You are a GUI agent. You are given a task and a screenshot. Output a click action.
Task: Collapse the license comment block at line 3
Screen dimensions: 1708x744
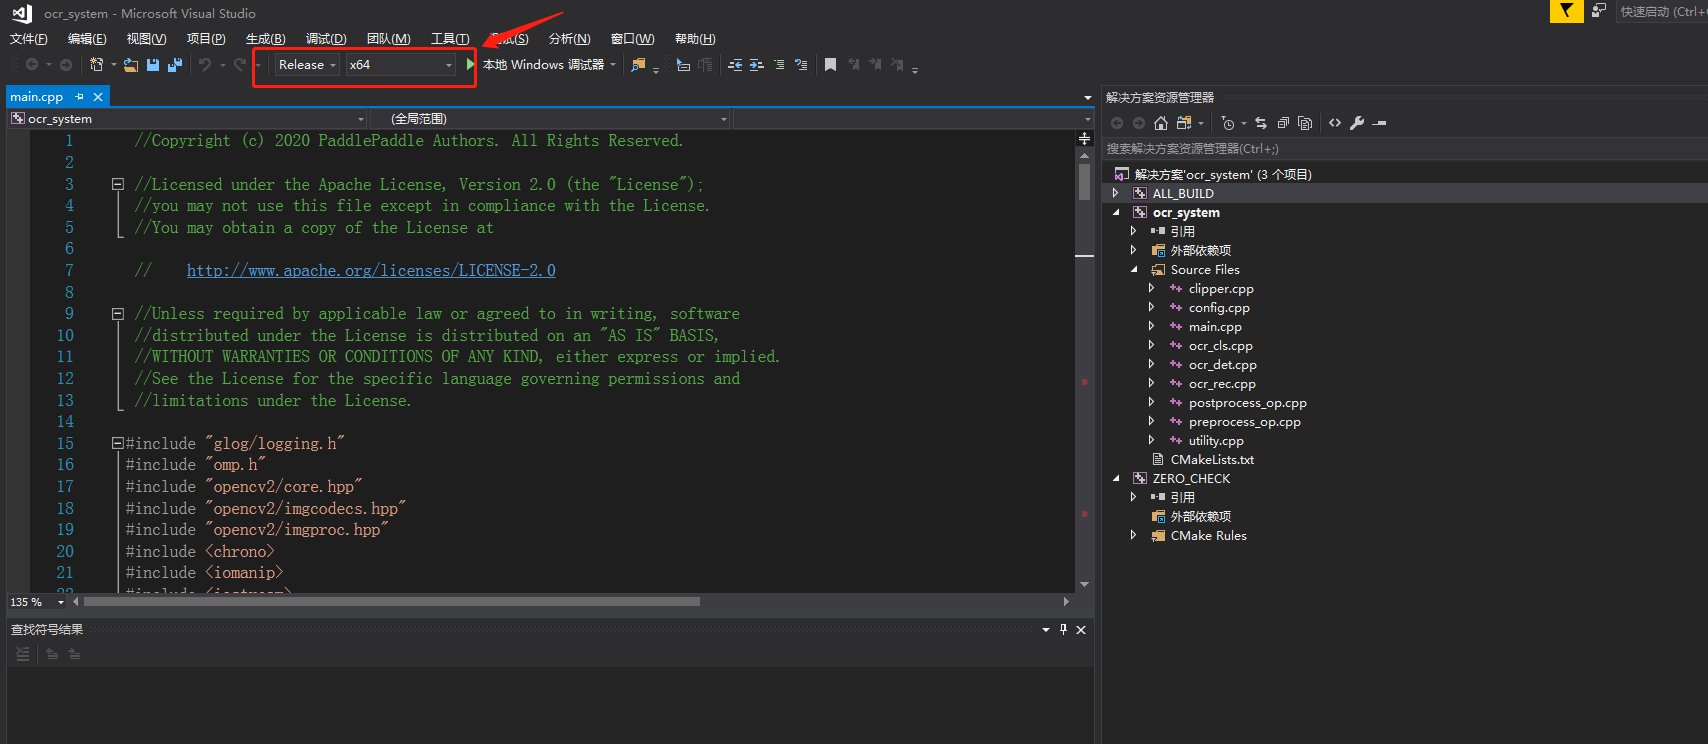click(x=117, y=184)
